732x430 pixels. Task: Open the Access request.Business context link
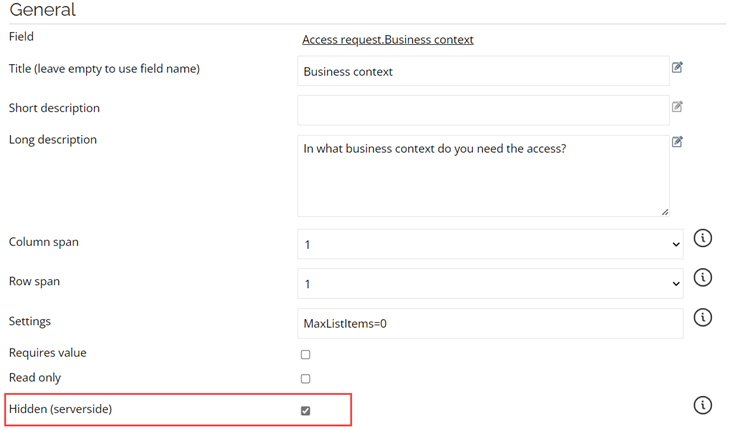click(x=387, y=40)
